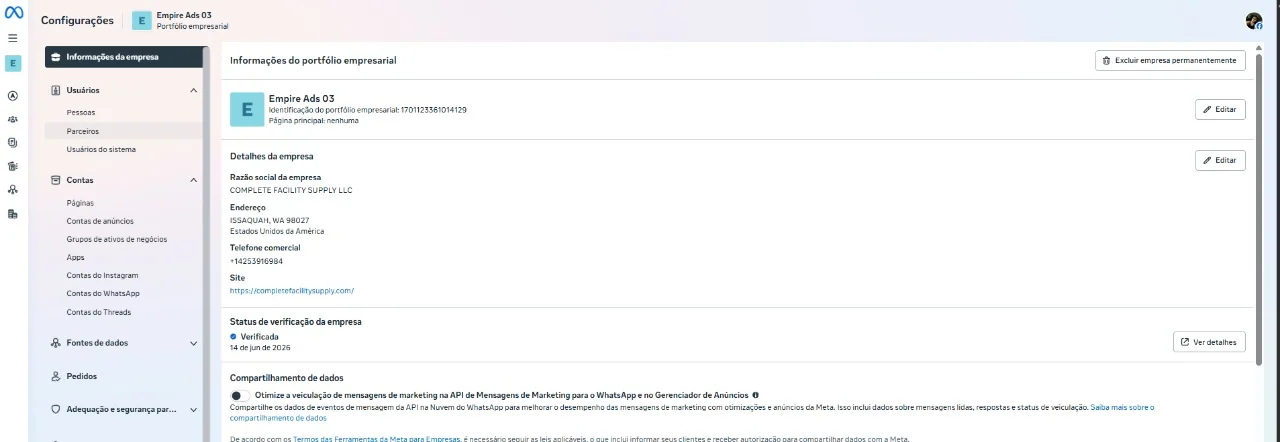Open the hamburger menu icon
This screenshot has width=1280, height=442.
pos(13,38)
